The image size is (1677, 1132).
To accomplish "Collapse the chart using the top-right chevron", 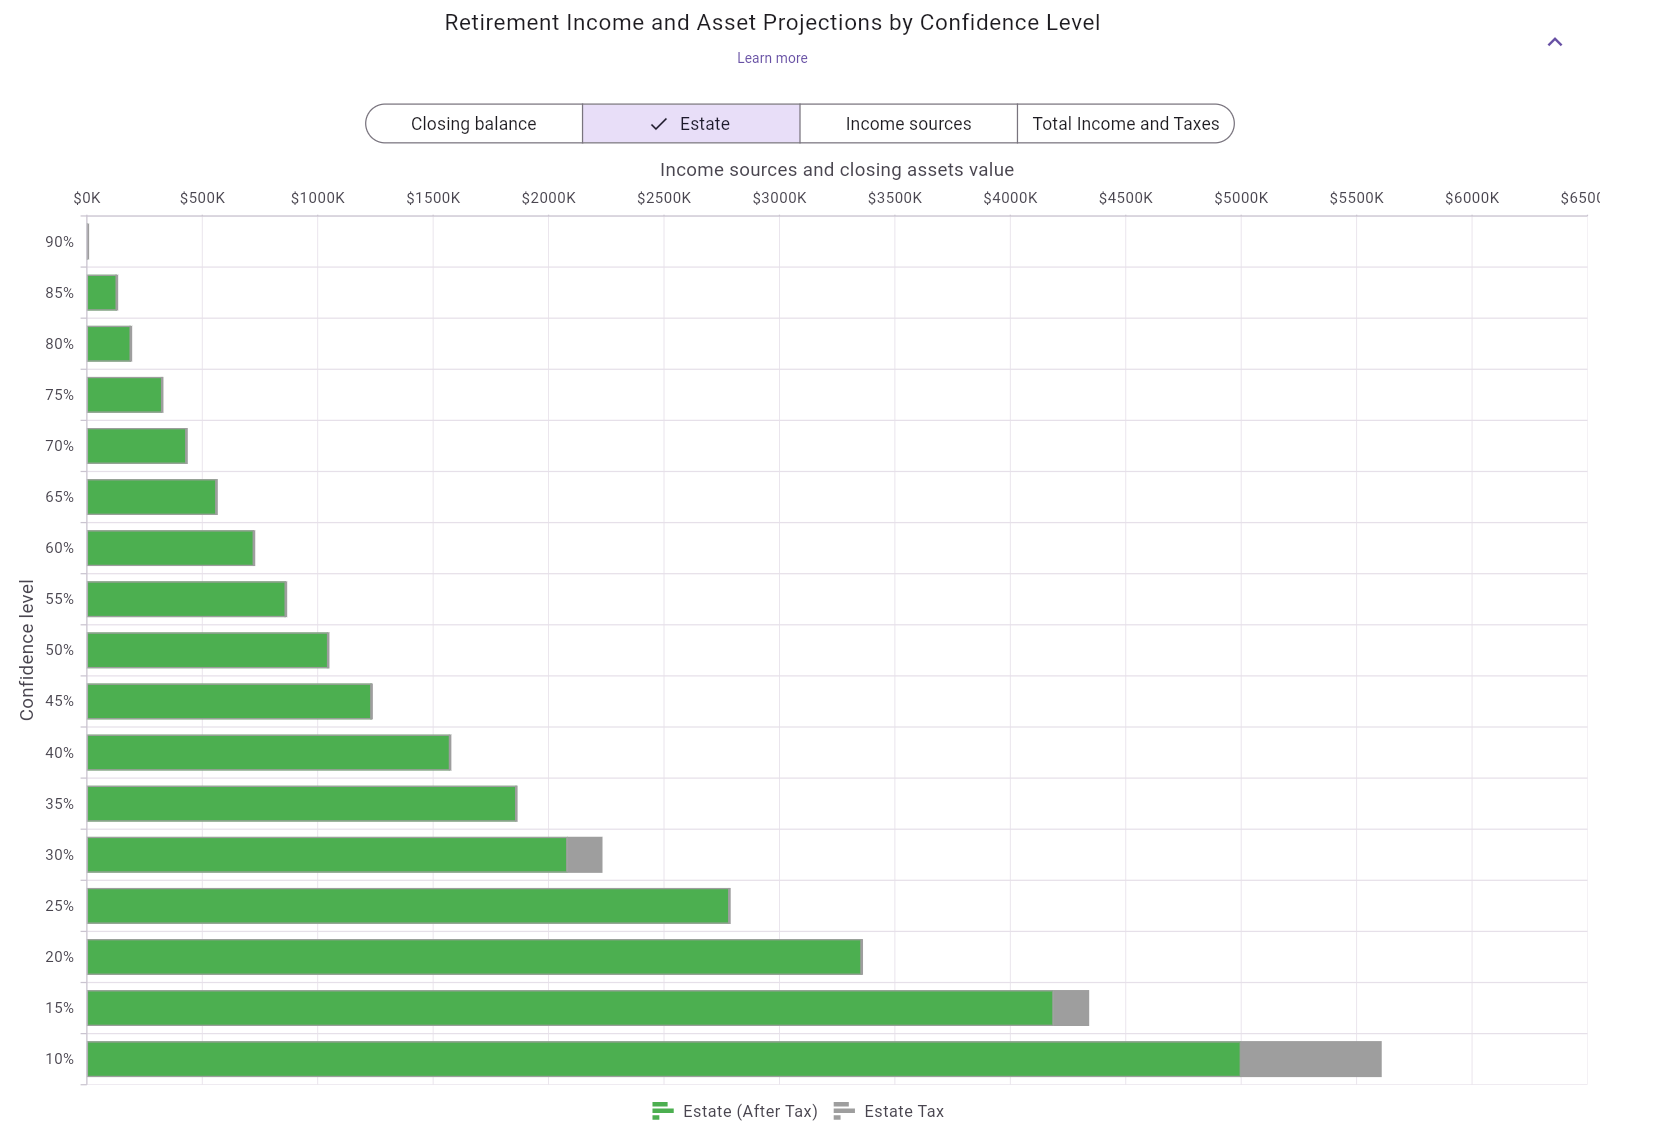I will (x=1554, y=42).
